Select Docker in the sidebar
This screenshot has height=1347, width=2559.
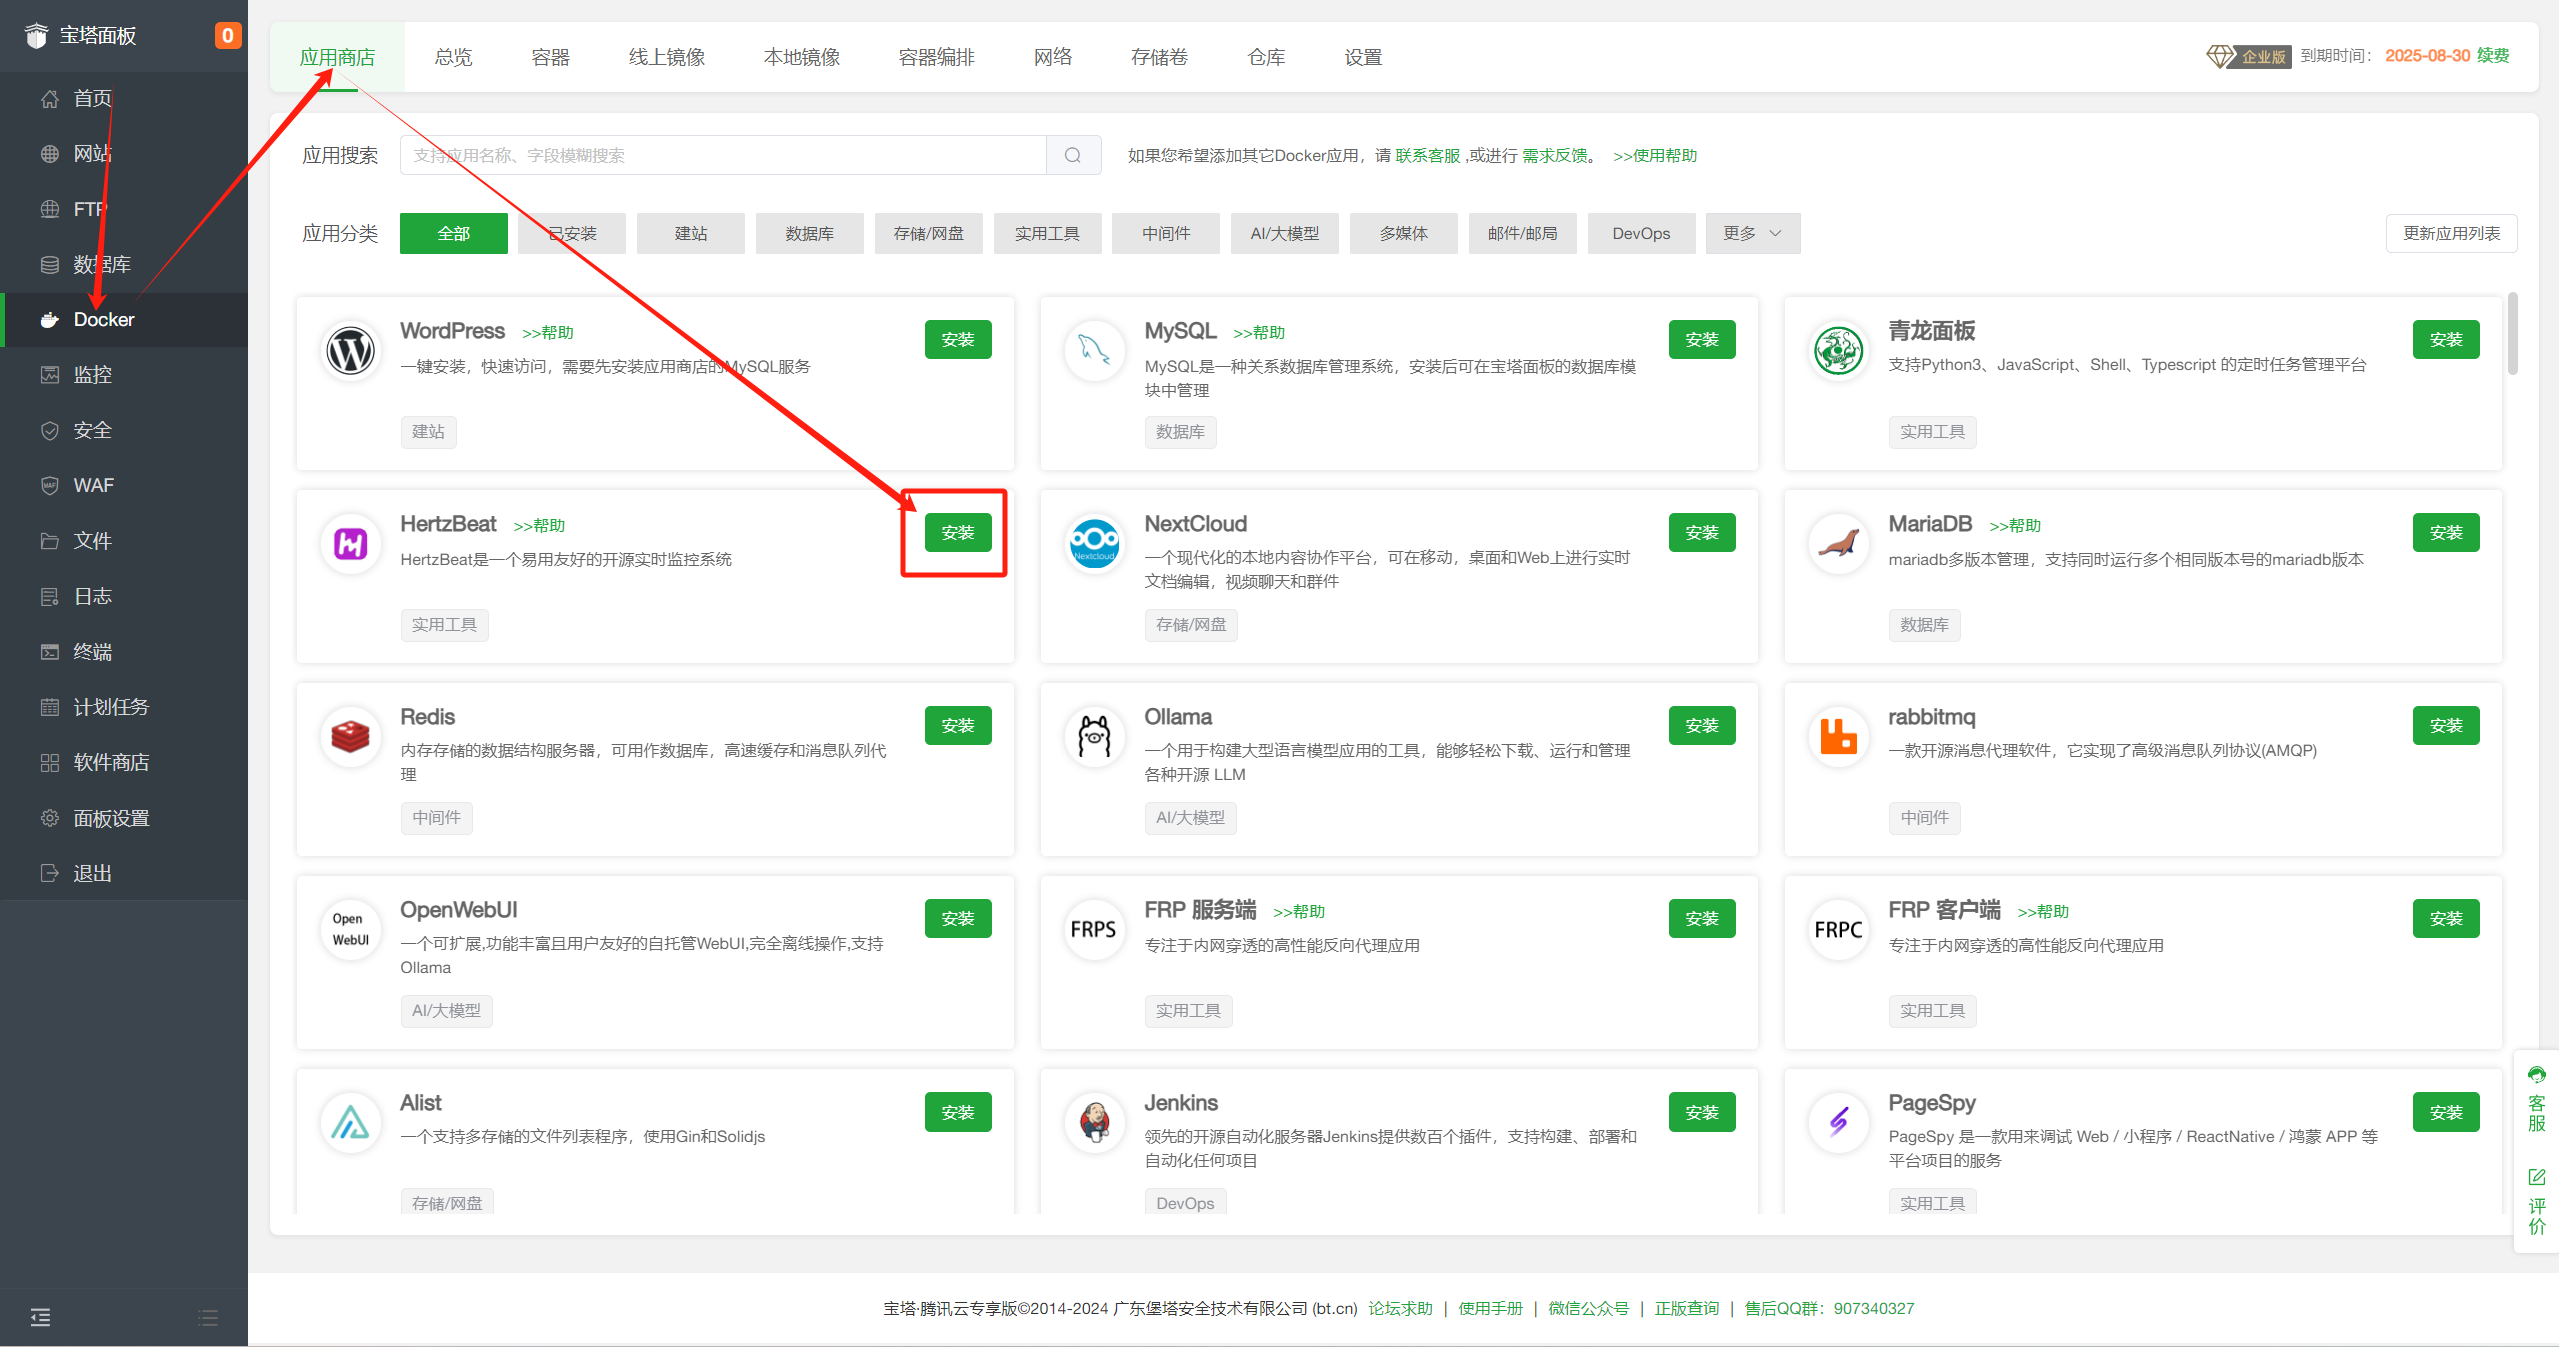coord(124,319)
